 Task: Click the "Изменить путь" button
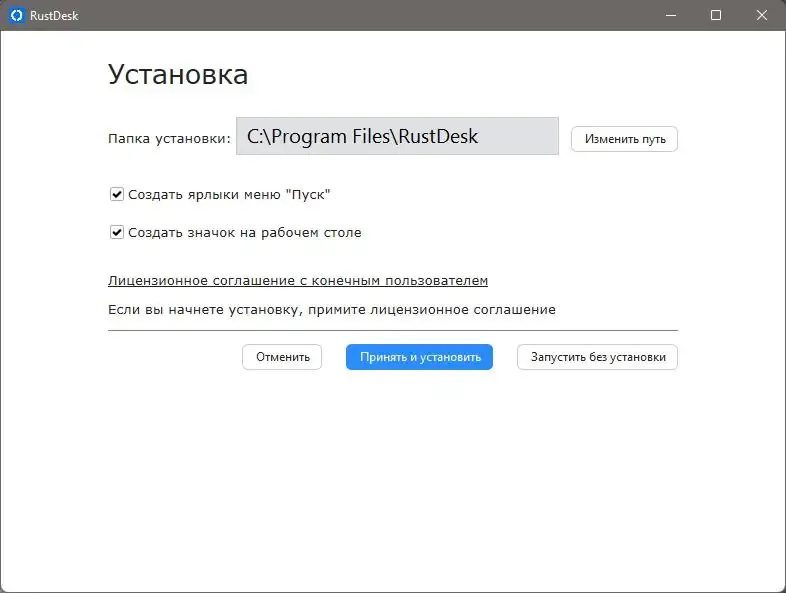click(x=625, y=139)
